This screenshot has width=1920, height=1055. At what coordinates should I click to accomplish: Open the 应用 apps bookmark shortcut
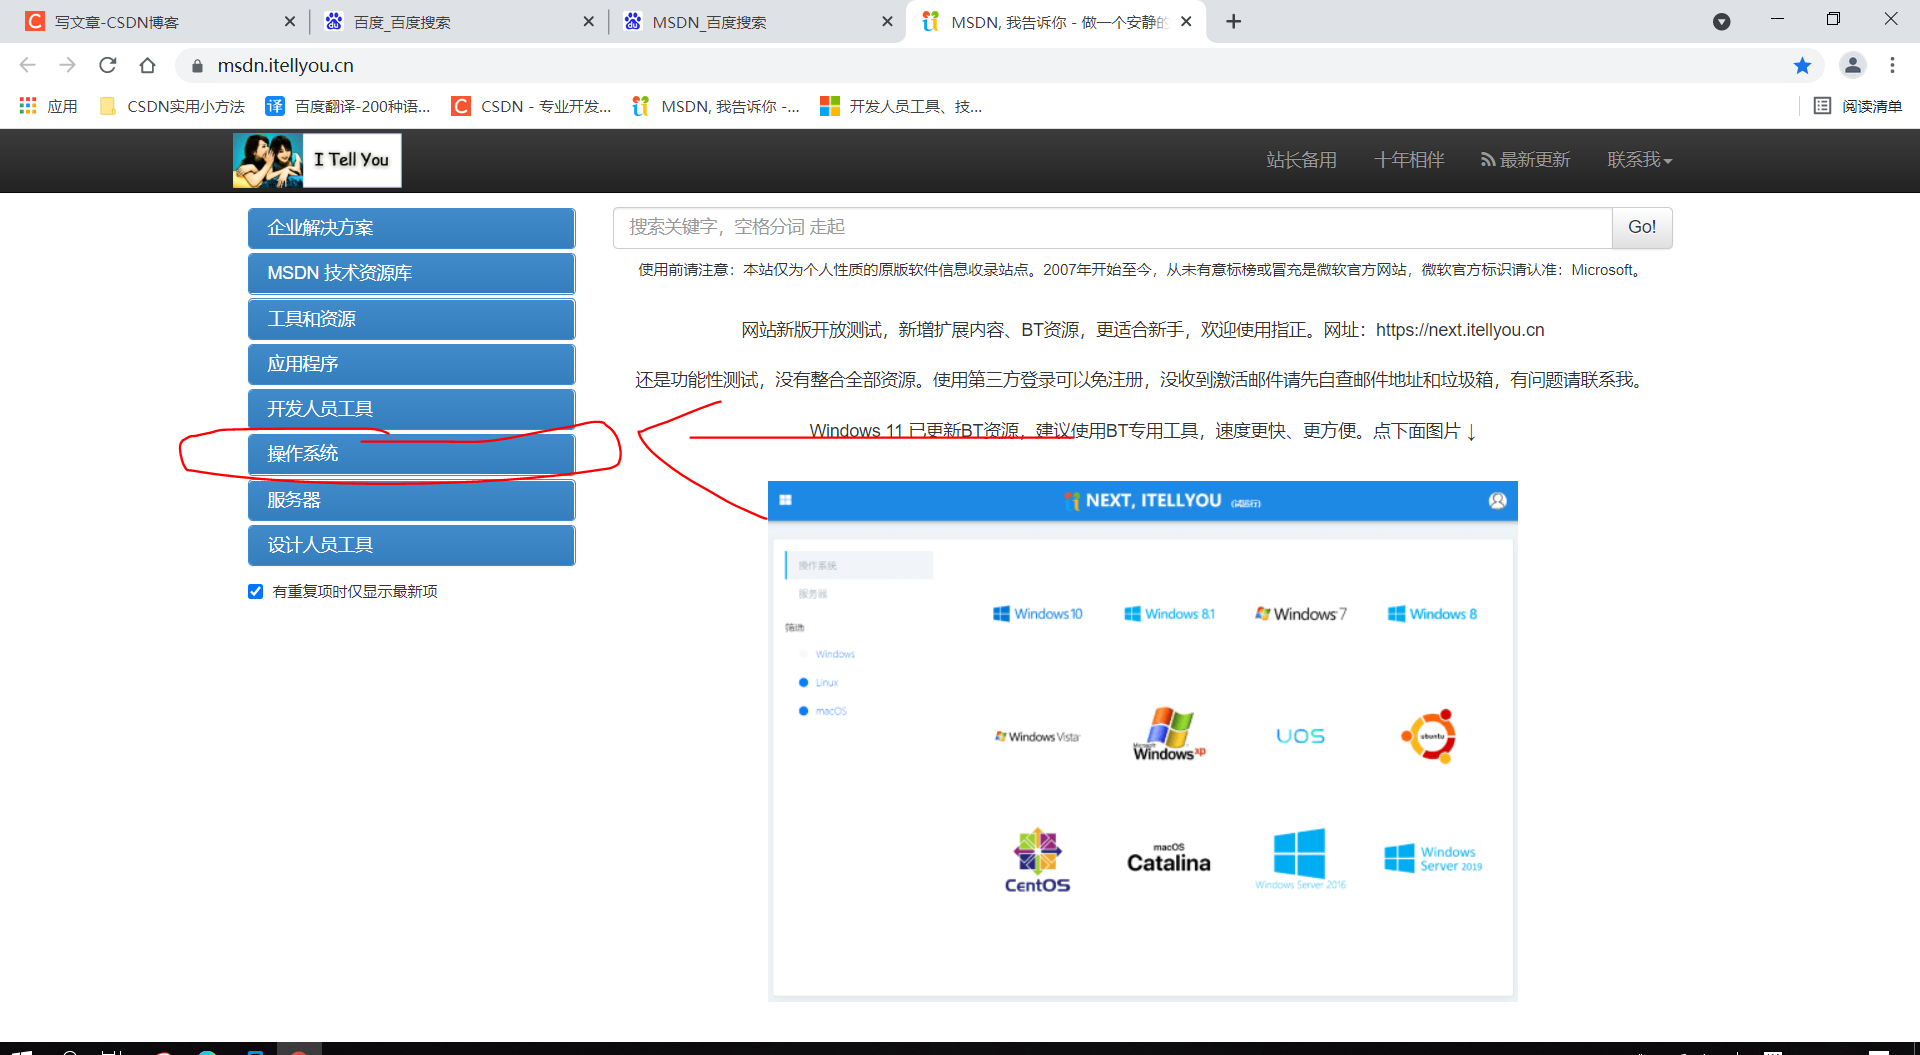(x=48, y=106)
